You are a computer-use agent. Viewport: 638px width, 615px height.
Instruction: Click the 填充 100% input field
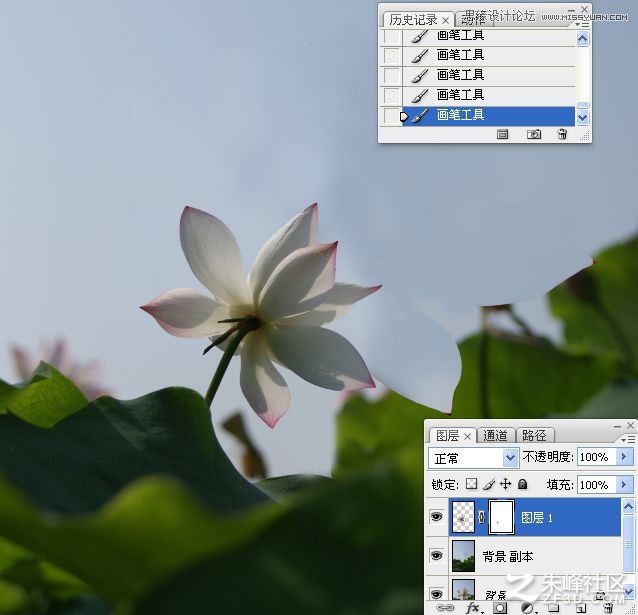(597, 485)
